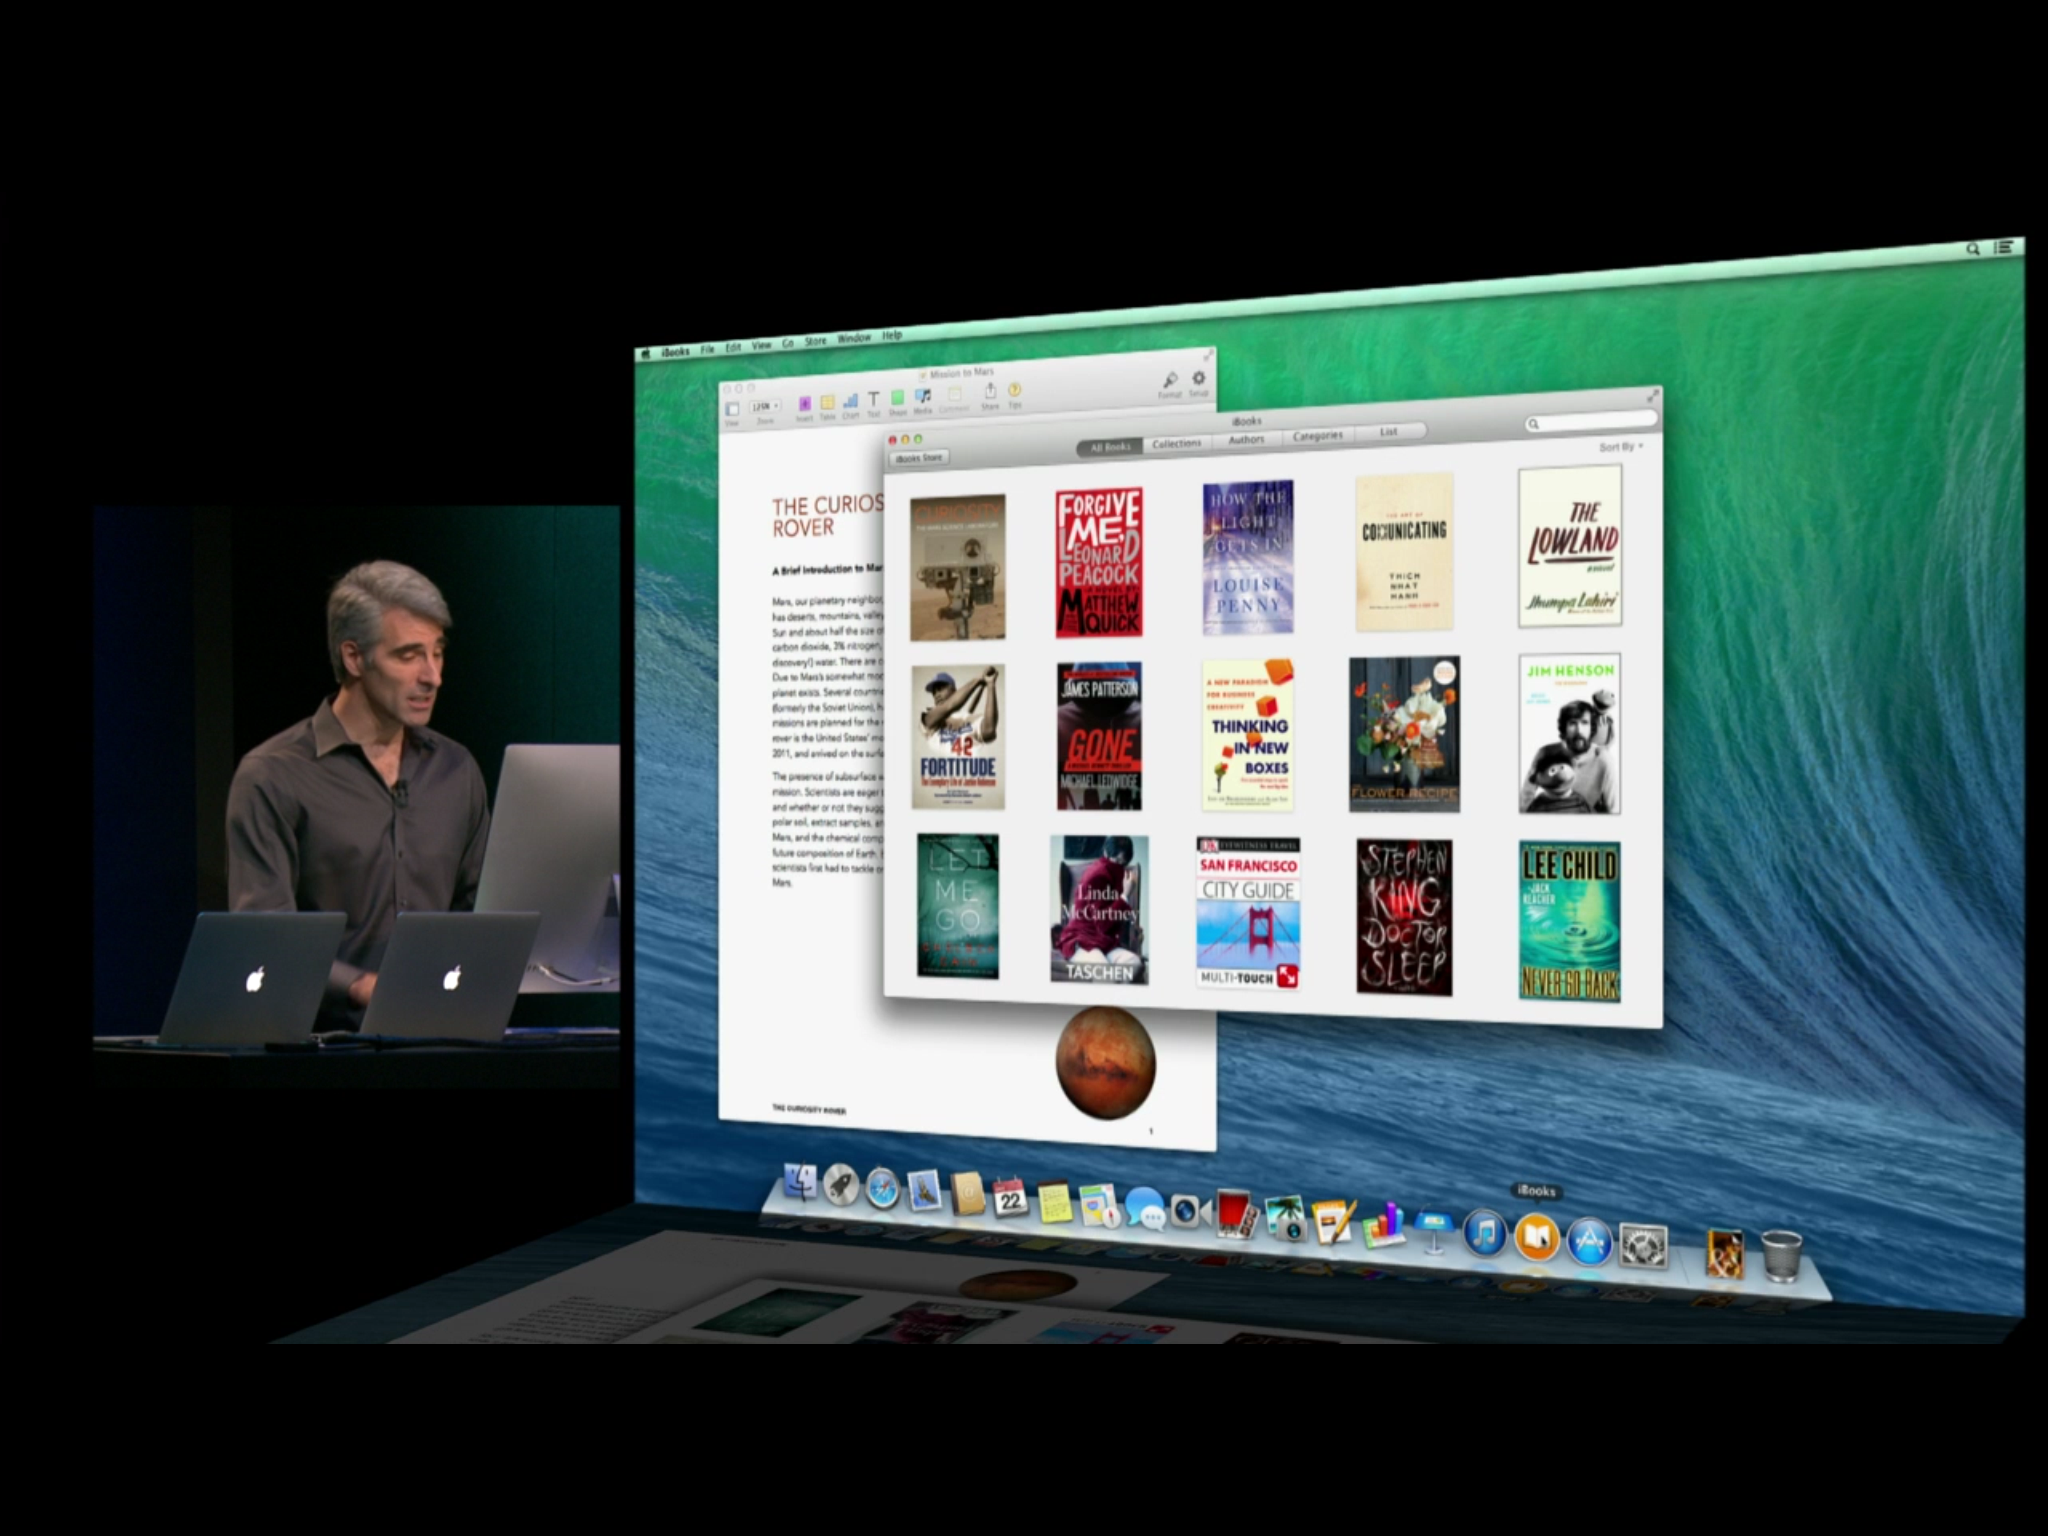Open Stephen King's Doctor Sleep
2048x1536 pixels.
click(x=1403, y=917)
